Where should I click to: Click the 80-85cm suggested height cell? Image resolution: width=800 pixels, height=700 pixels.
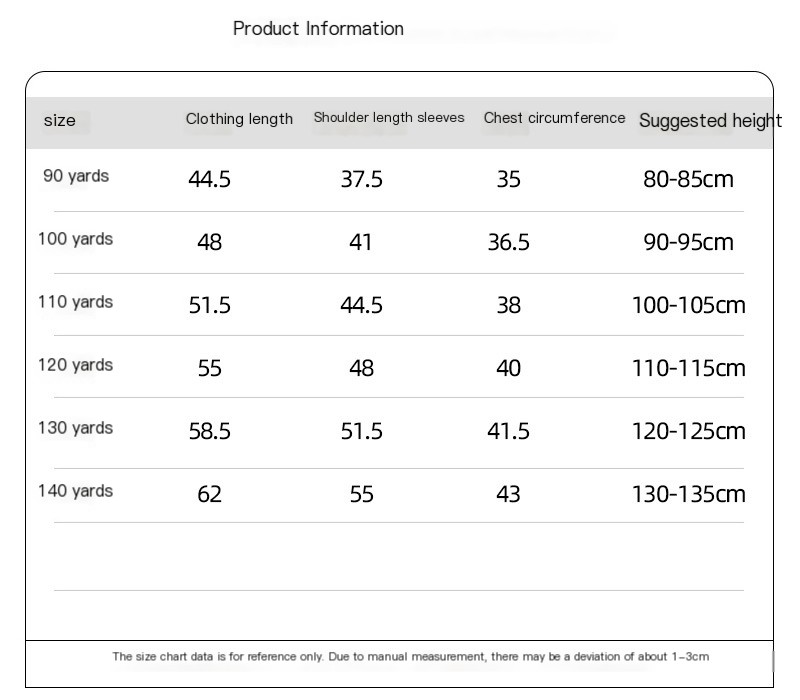tap(688, 180)
